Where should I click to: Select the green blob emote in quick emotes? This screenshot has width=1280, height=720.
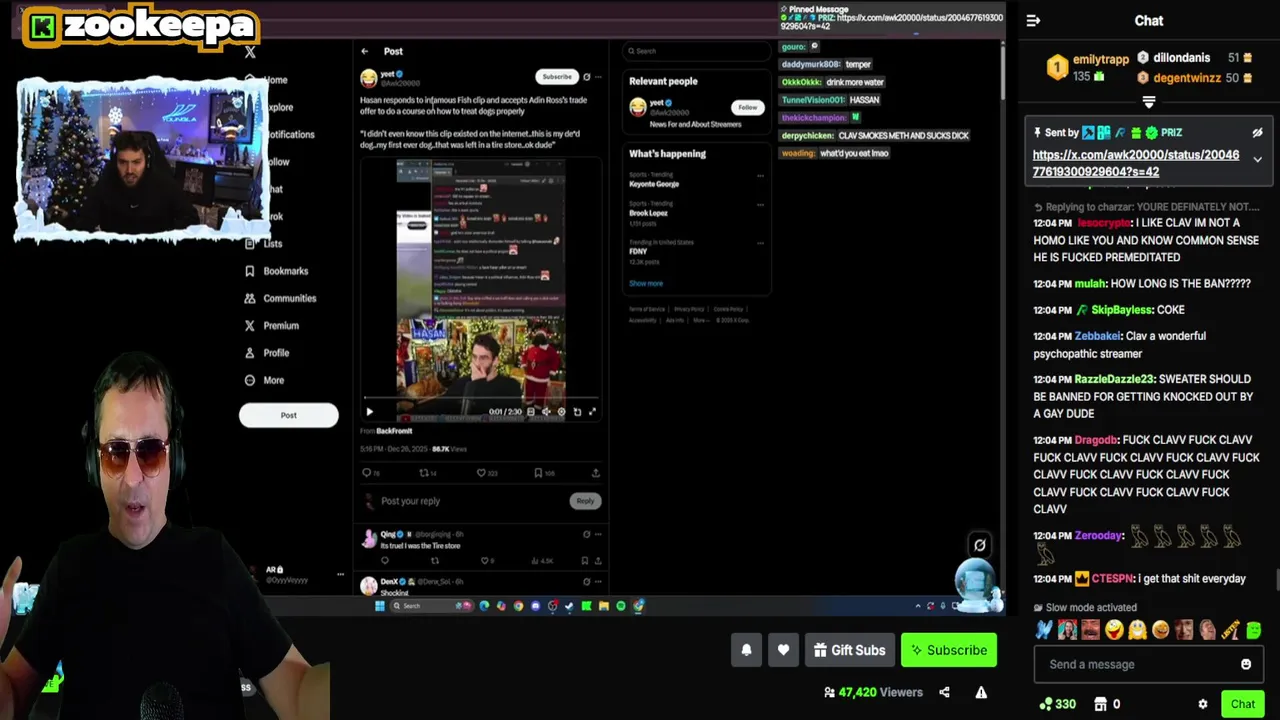1254,630
